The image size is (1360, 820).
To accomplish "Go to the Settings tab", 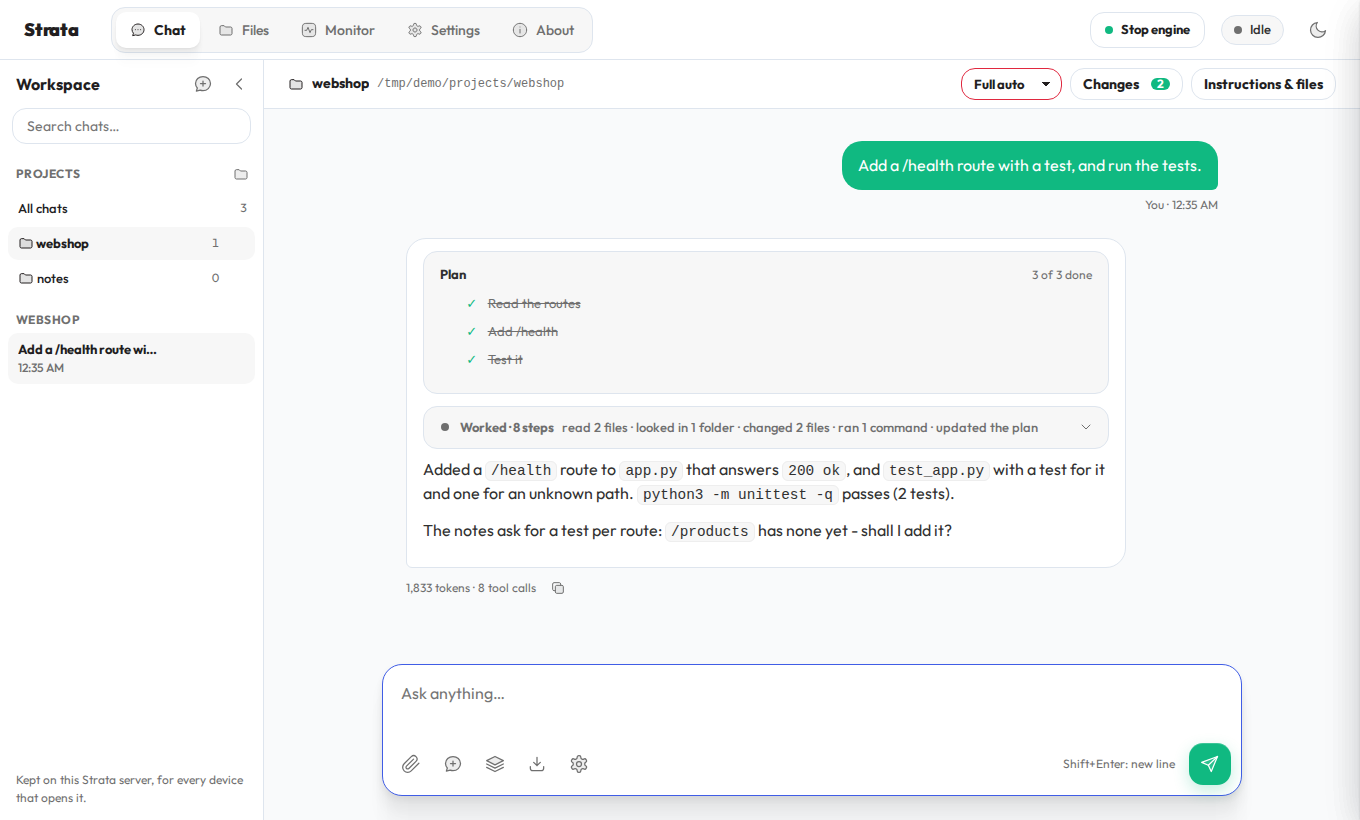I will (443, 30).
